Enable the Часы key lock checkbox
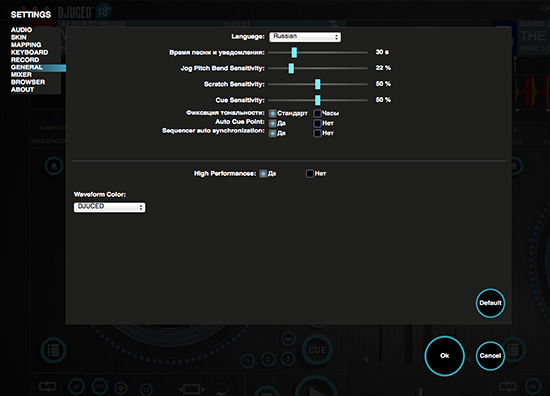This screenshot has height=396, width=550. pos(317,113)
